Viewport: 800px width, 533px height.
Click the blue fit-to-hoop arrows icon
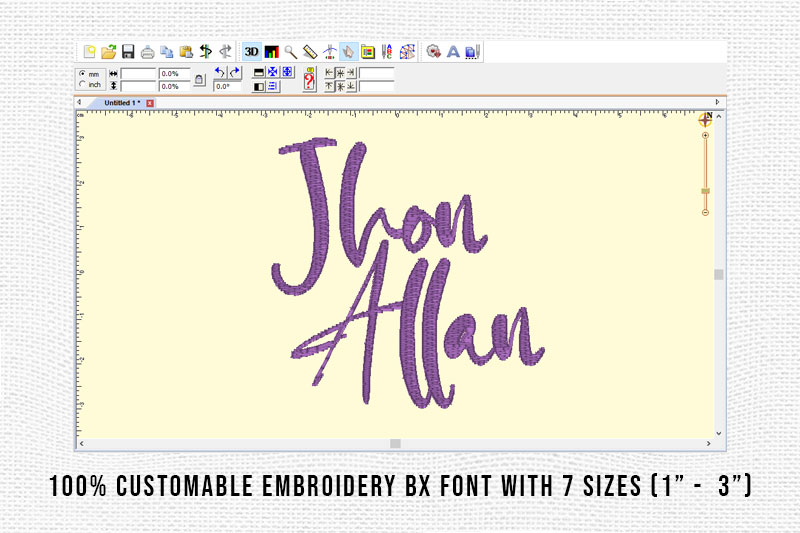(288, 72)
